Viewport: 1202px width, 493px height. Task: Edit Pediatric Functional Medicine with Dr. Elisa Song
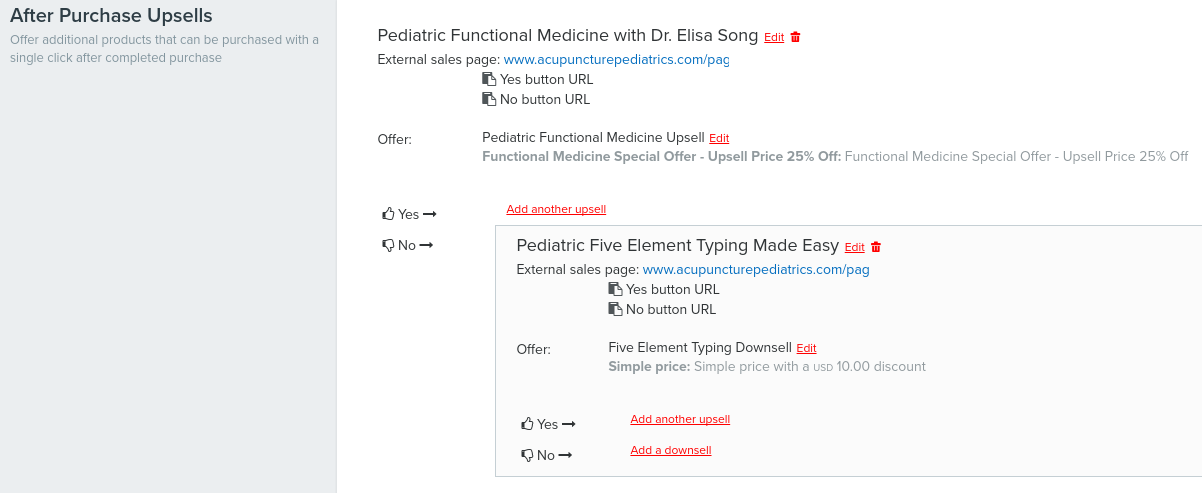[774, 37]
